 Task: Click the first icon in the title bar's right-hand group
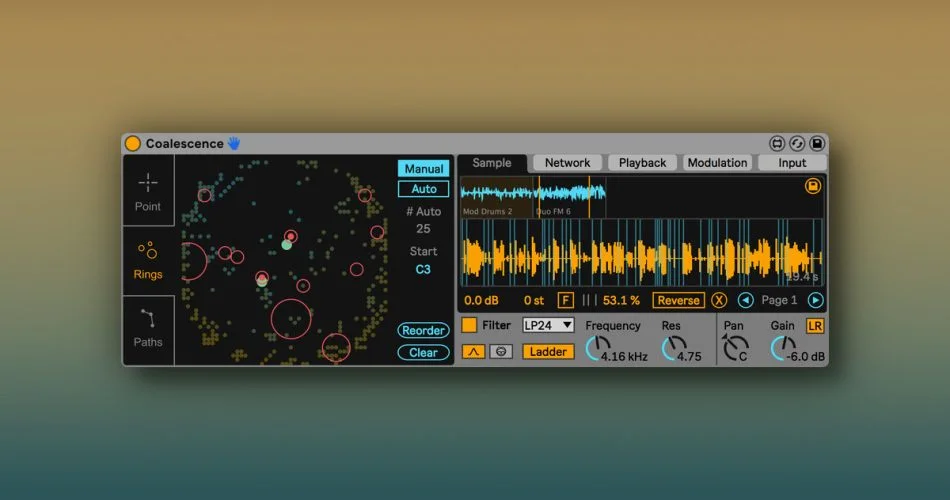[777, 144]
